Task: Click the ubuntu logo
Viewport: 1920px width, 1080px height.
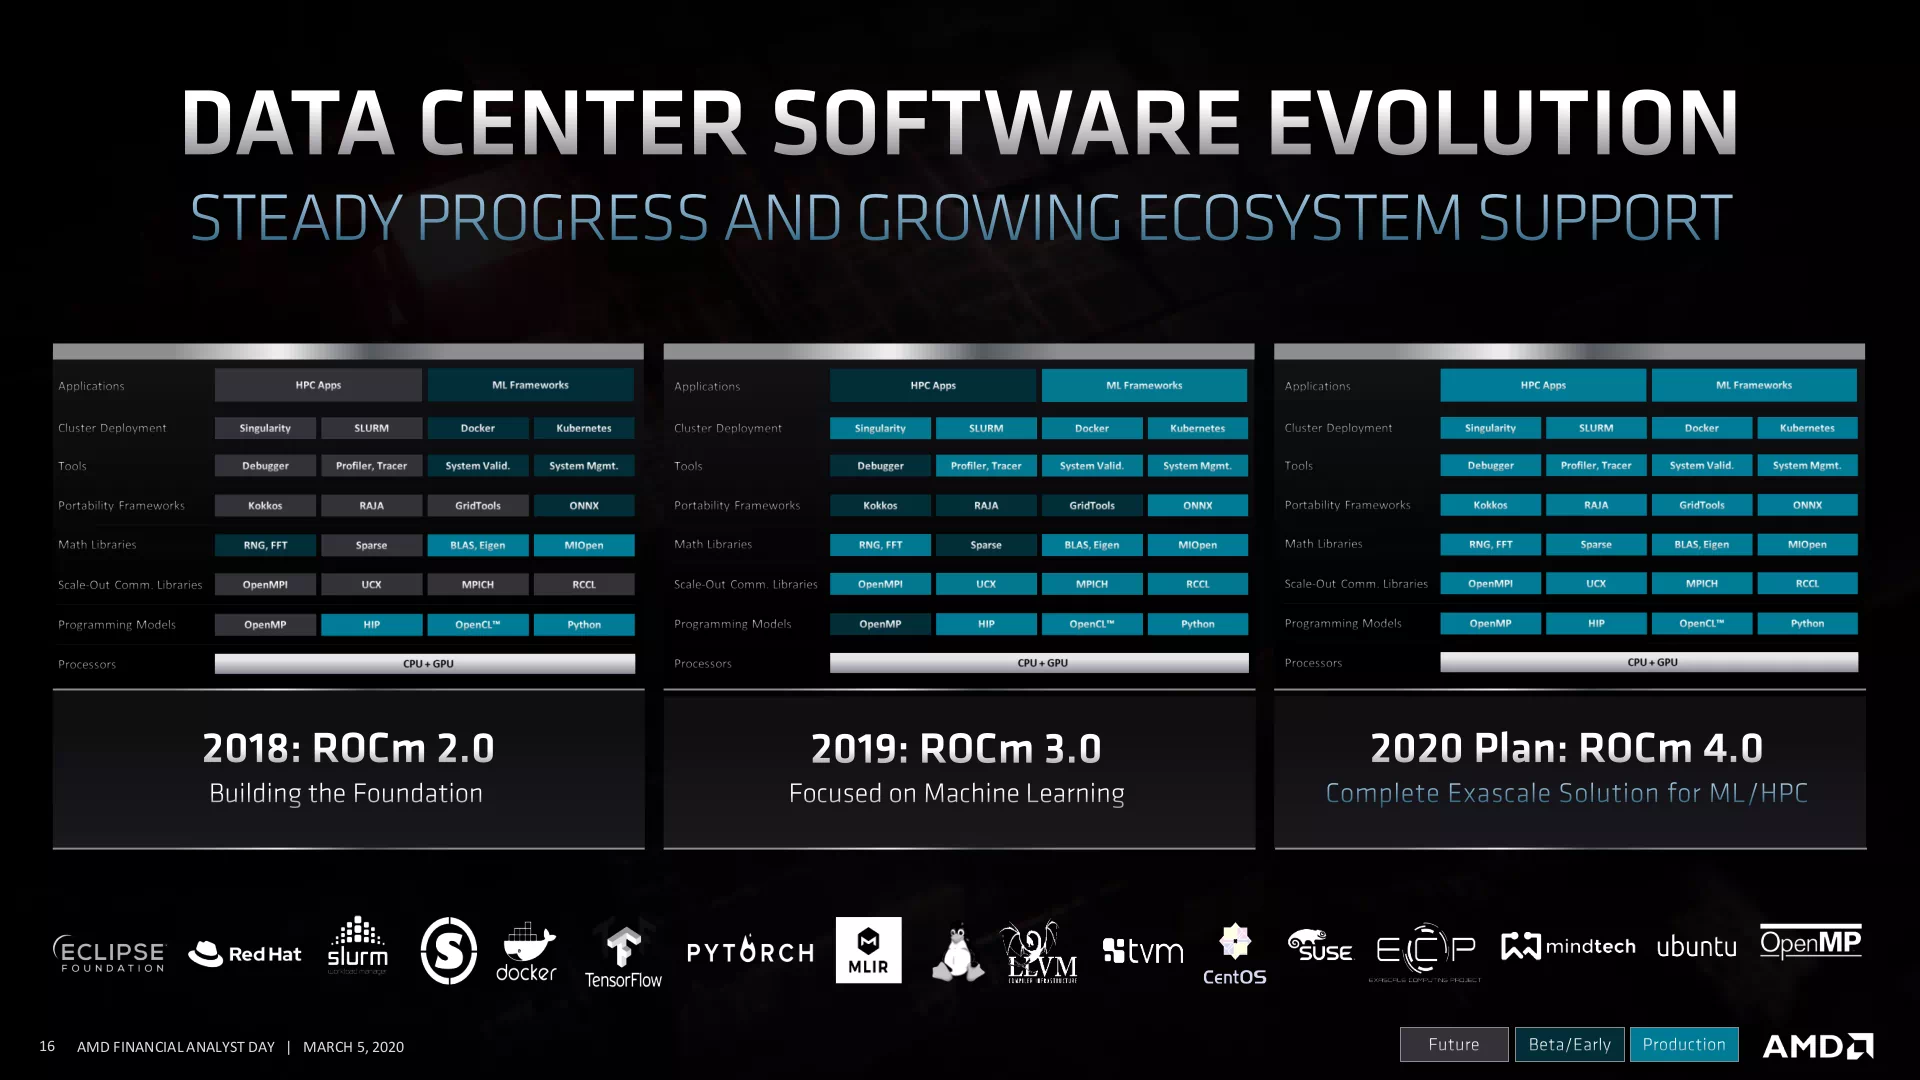Action: tap(1696, 946)
